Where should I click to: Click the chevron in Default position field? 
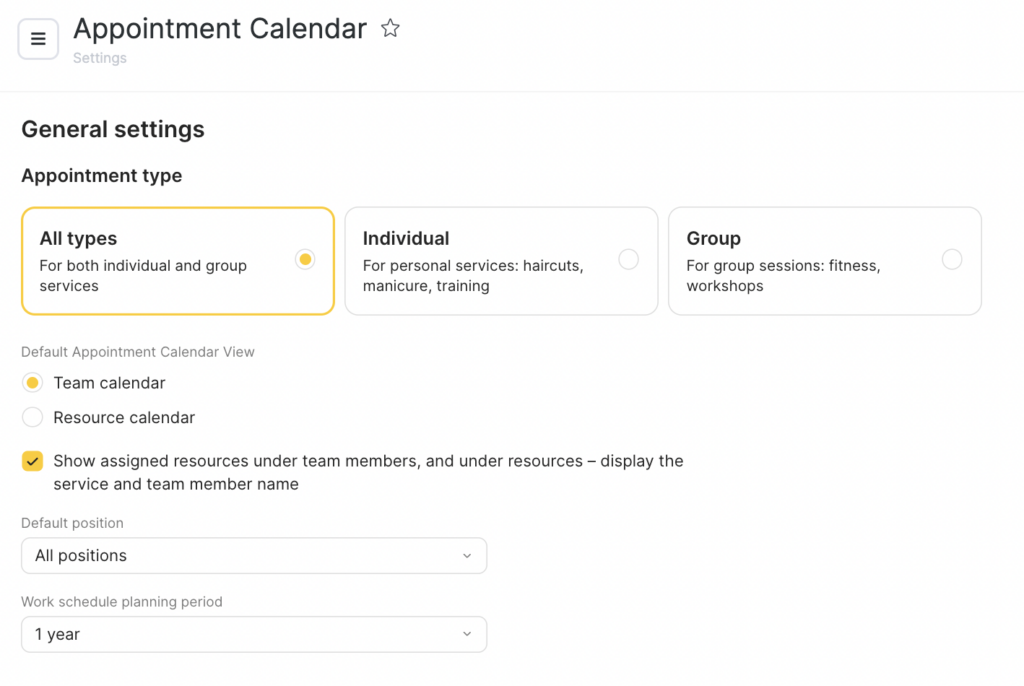(x=467, y=556)
